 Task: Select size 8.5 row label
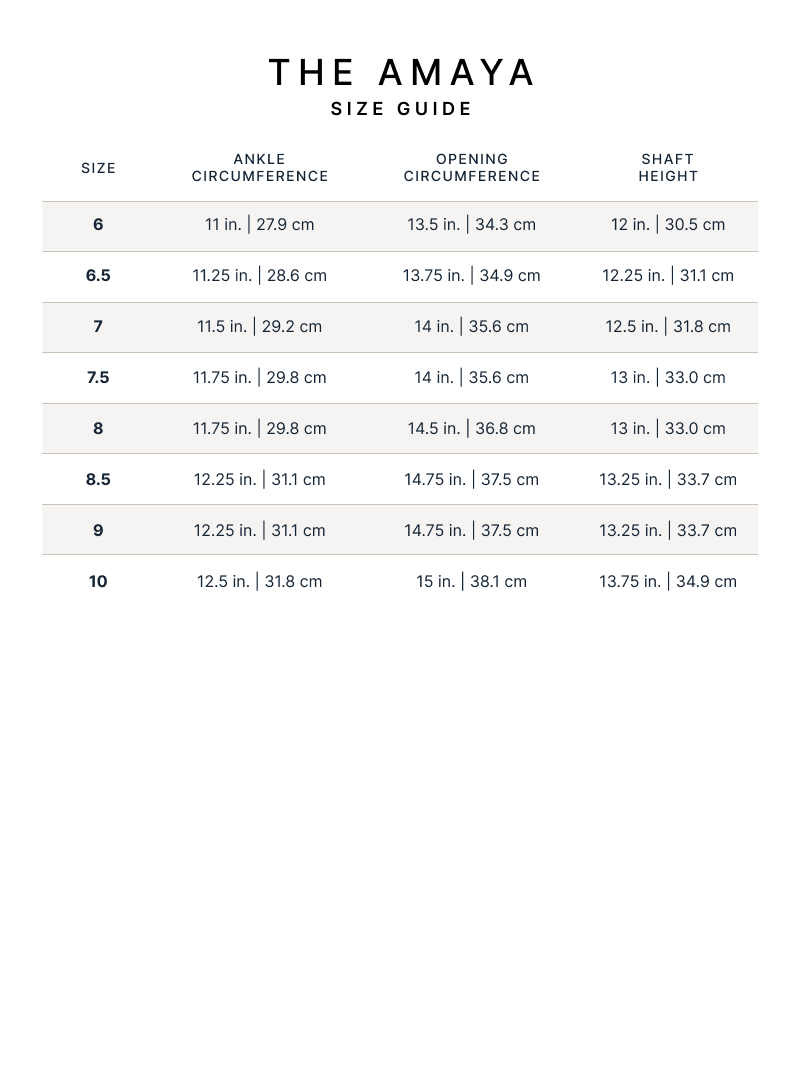98,480
